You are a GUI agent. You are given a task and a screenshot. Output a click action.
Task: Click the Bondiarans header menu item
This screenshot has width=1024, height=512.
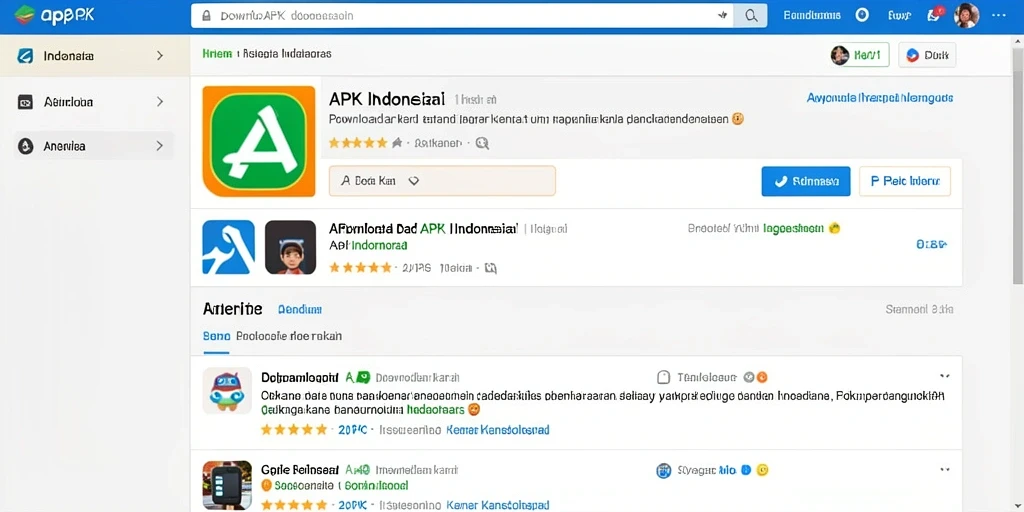pos(812,15)
